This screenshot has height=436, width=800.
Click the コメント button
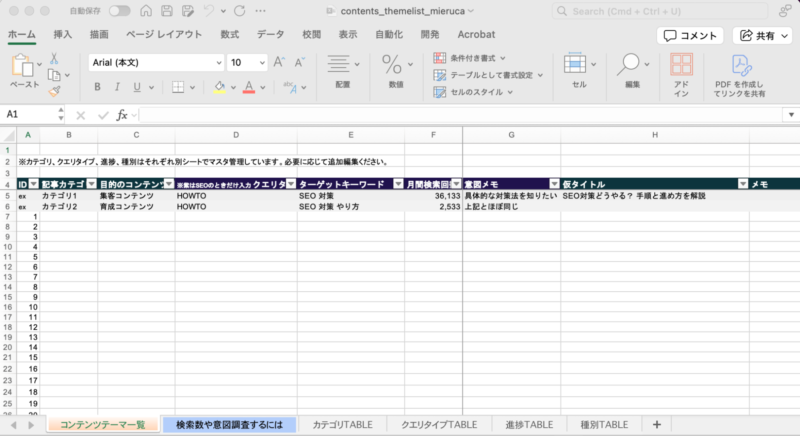point(691,35)
